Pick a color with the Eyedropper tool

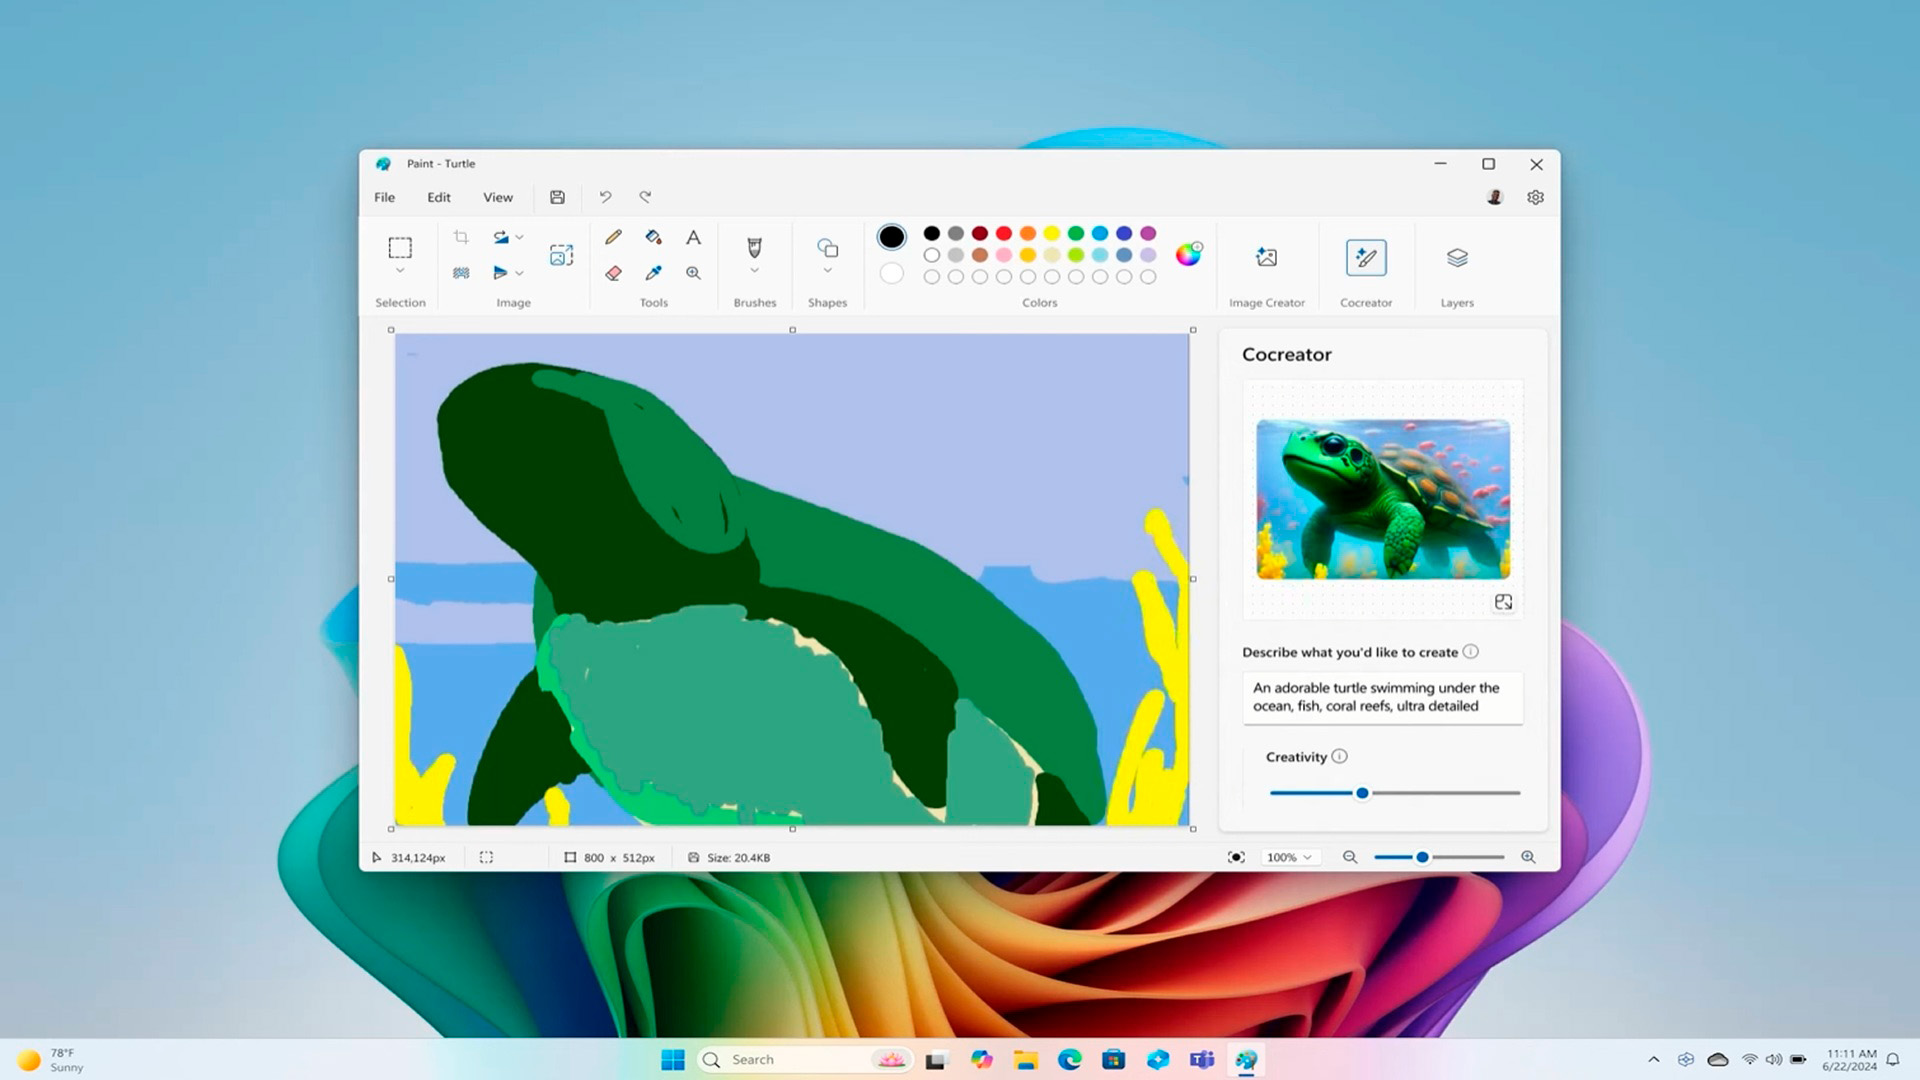click(x=653, y=273)
